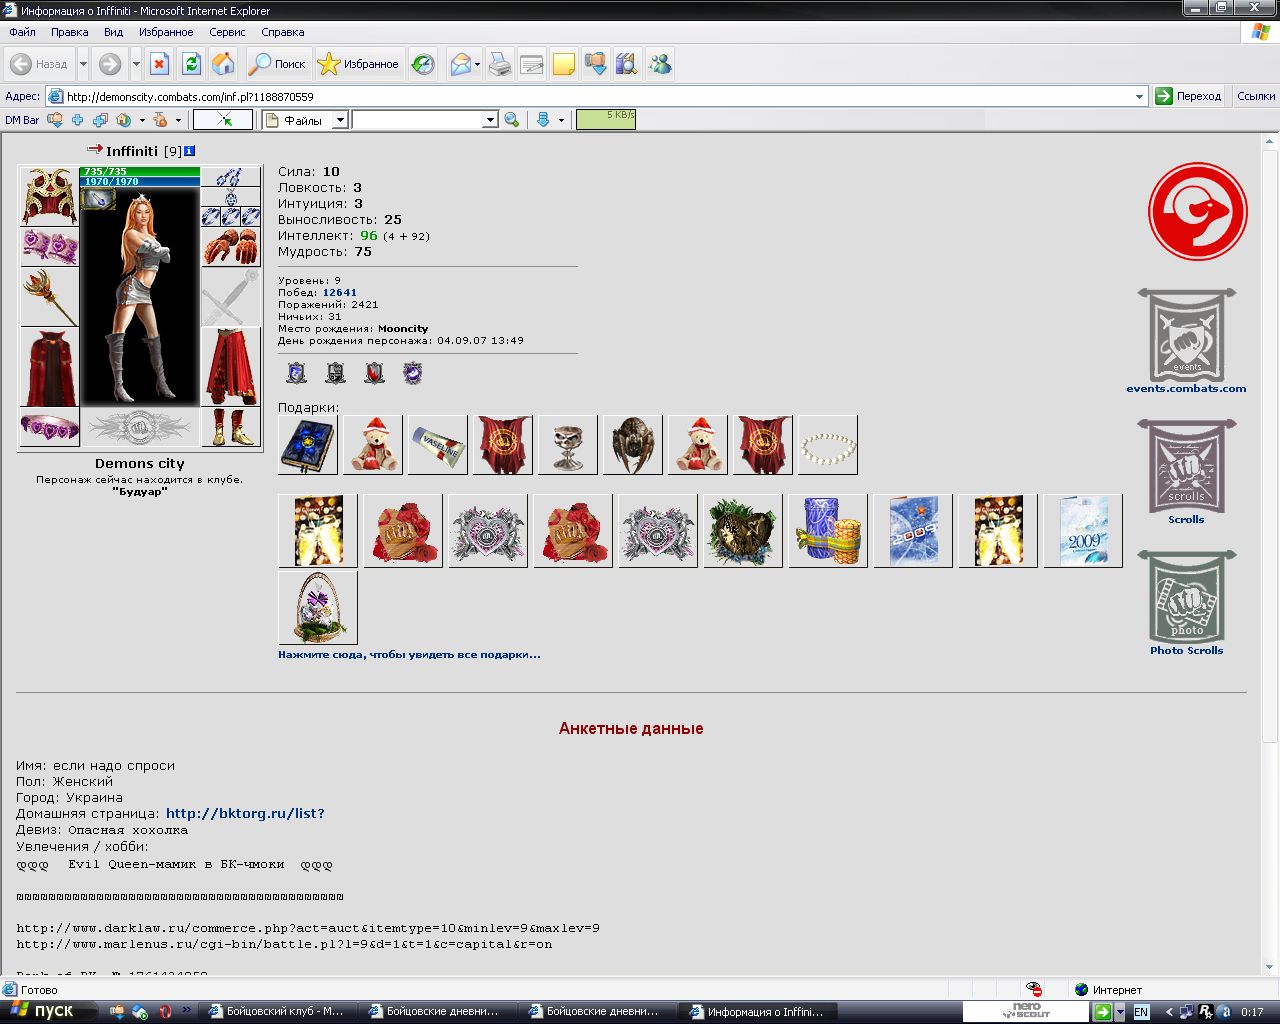This screenshot has height=1024, width=1280.
Task: Expand the DM Bar URL combo box arrow
Action: point(490,120)
